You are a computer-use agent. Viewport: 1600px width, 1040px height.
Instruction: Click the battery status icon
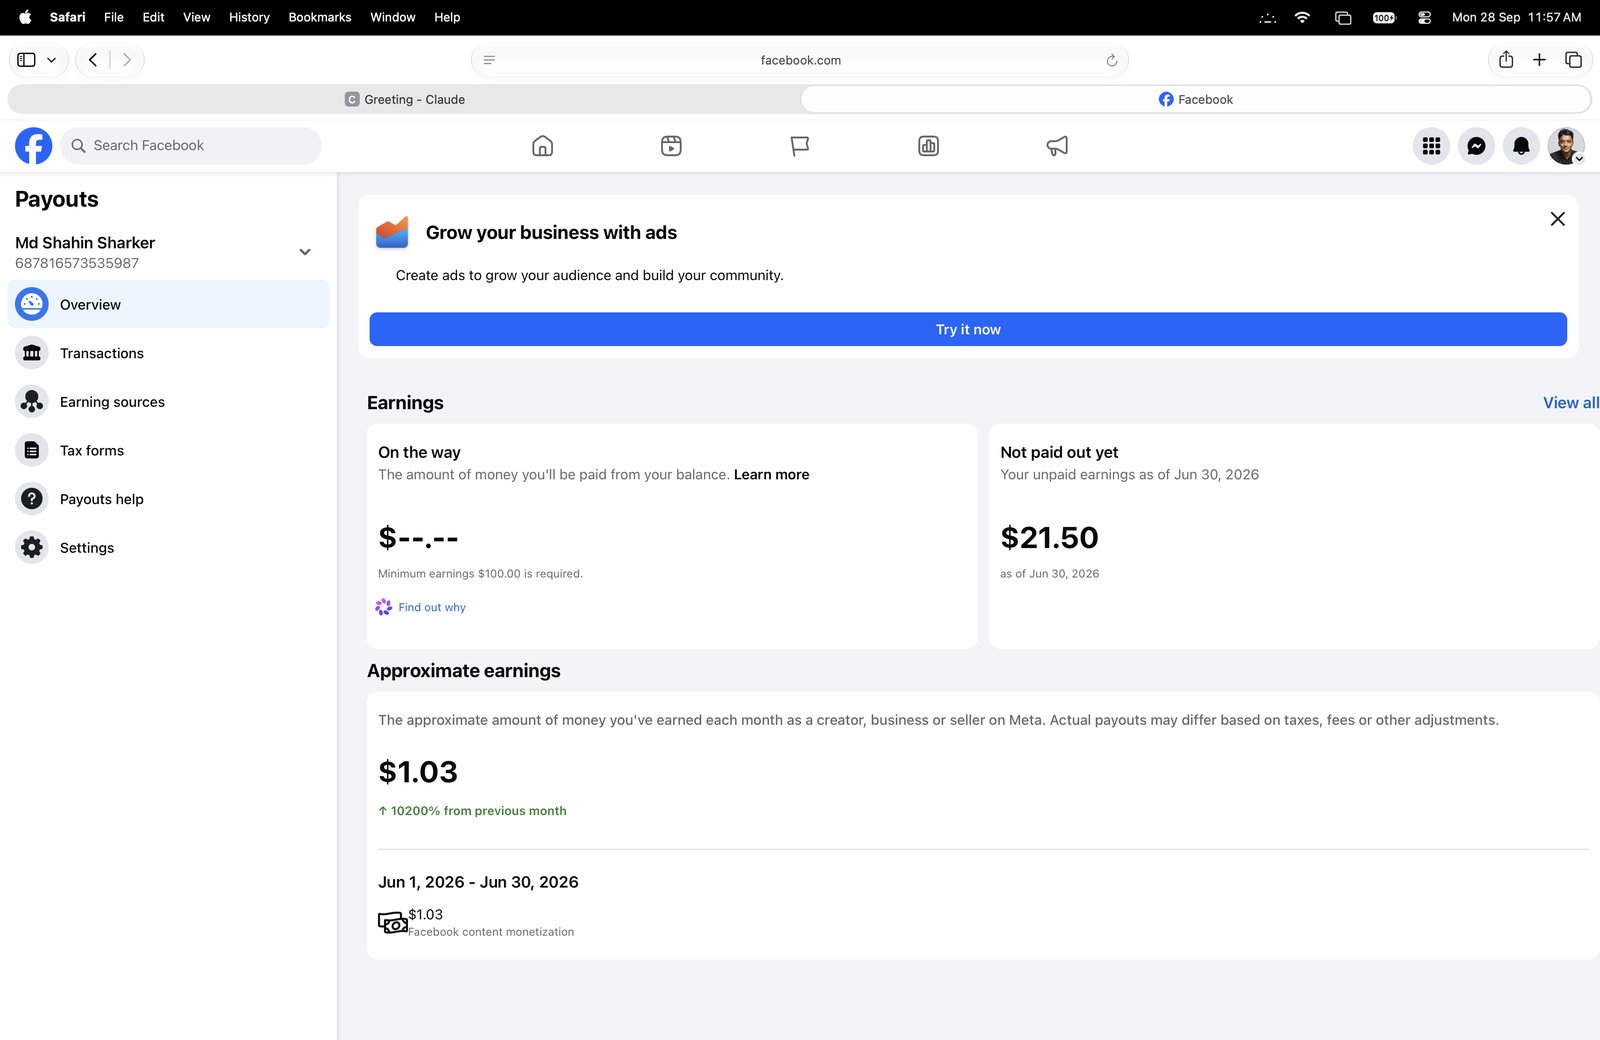(x=1384, y=17)
